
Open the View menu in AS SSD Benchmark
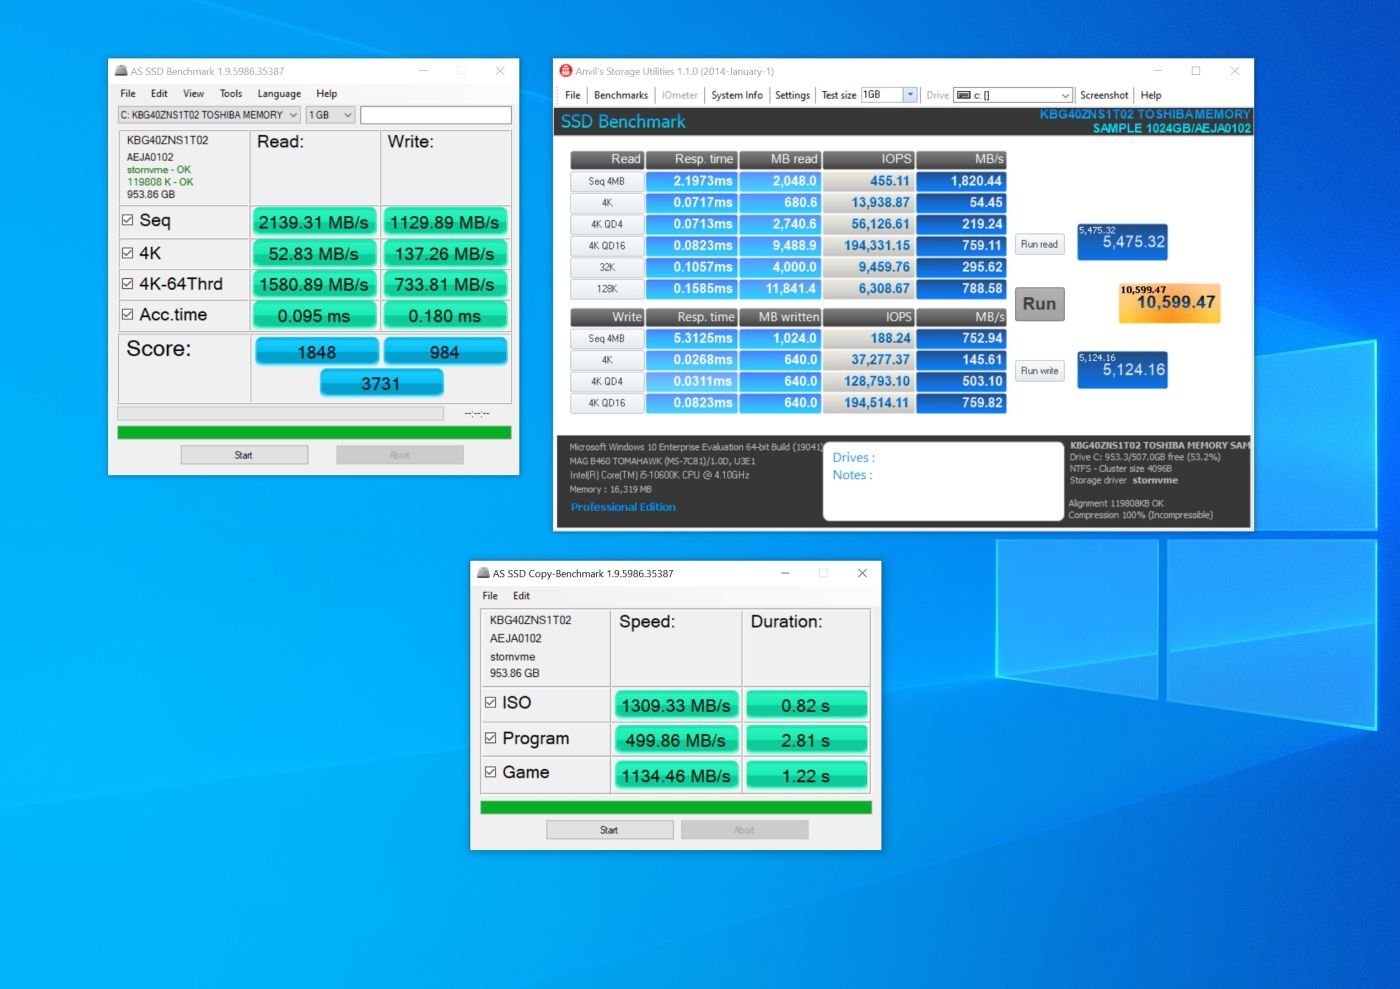click(194, 94)
